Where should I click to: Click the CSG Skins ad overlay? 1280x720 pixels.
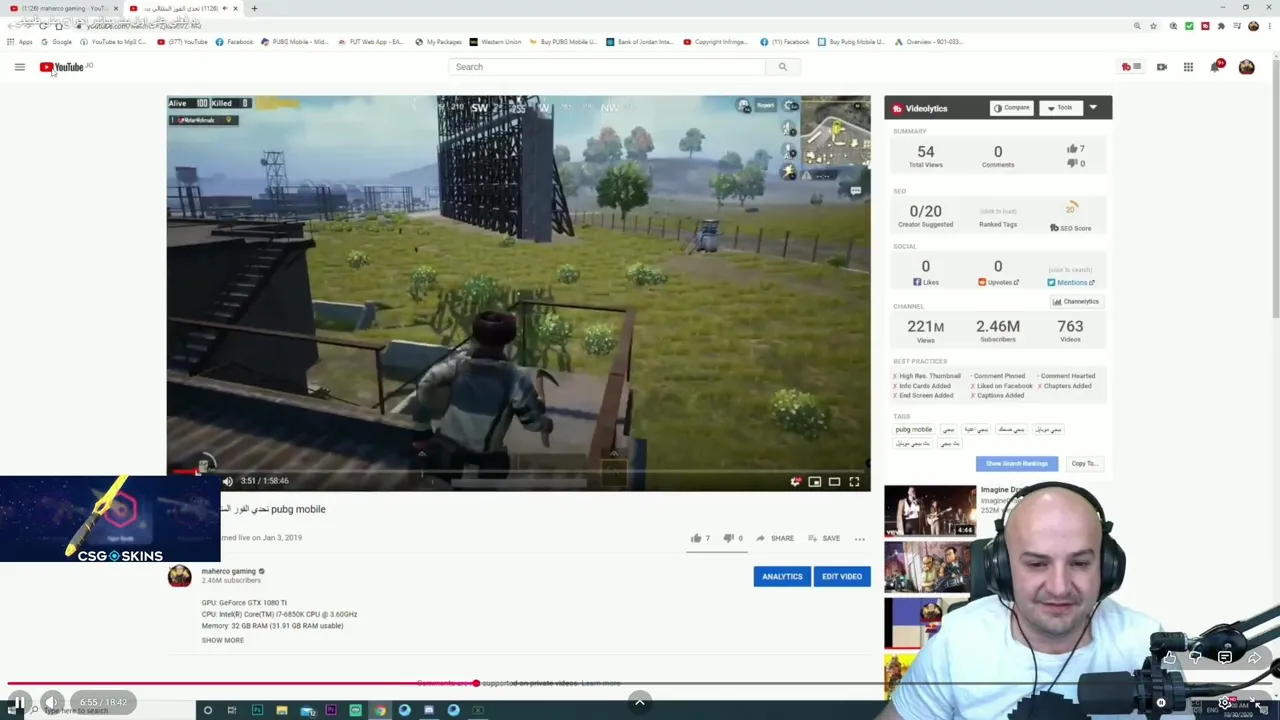pos(110,519)
